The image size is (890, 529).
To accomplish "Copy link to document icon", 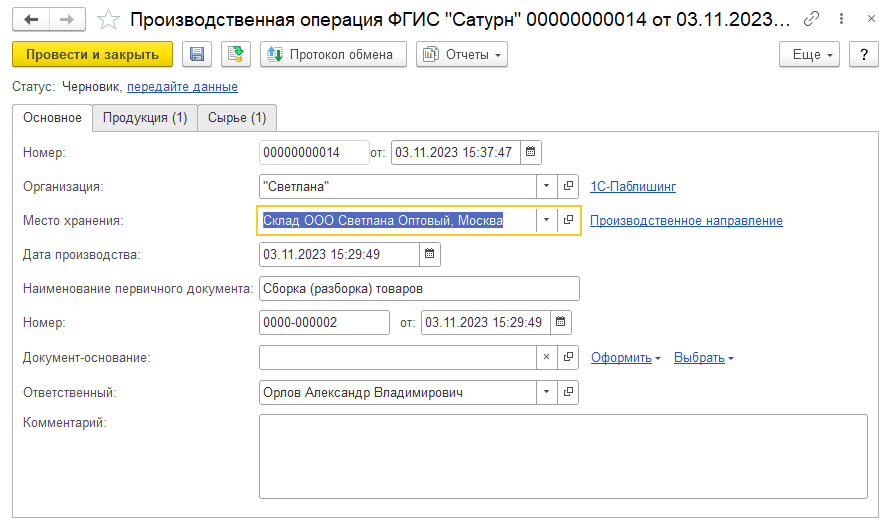I will (812, 19).
